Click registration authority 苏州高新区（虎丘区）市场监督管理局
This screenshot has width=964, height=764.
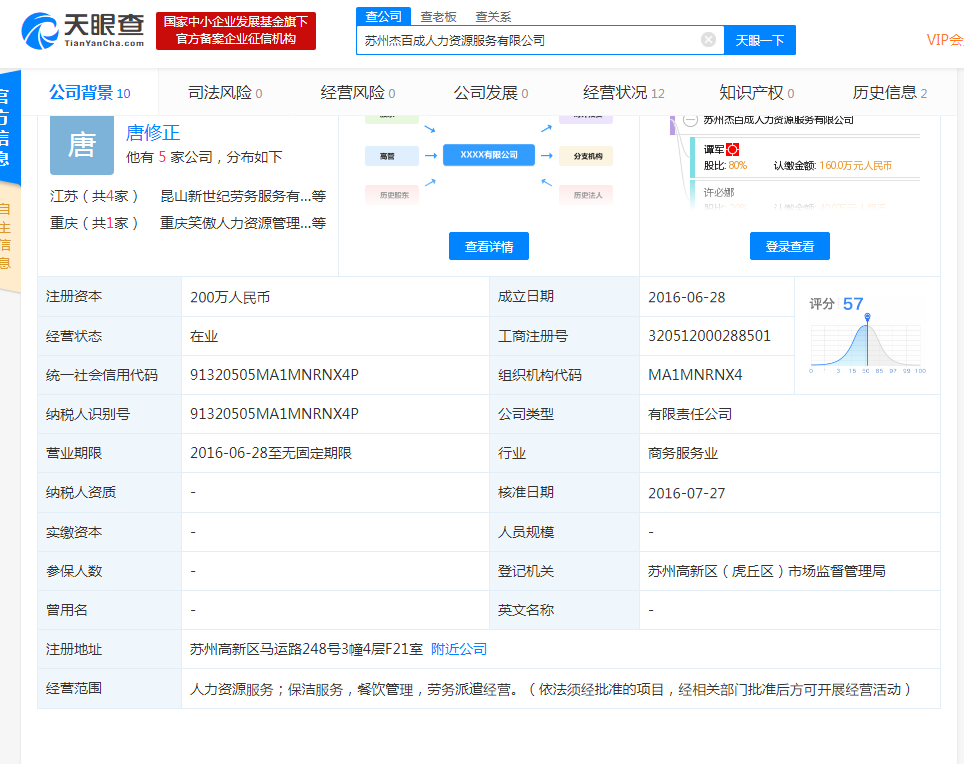coord(767,571)
